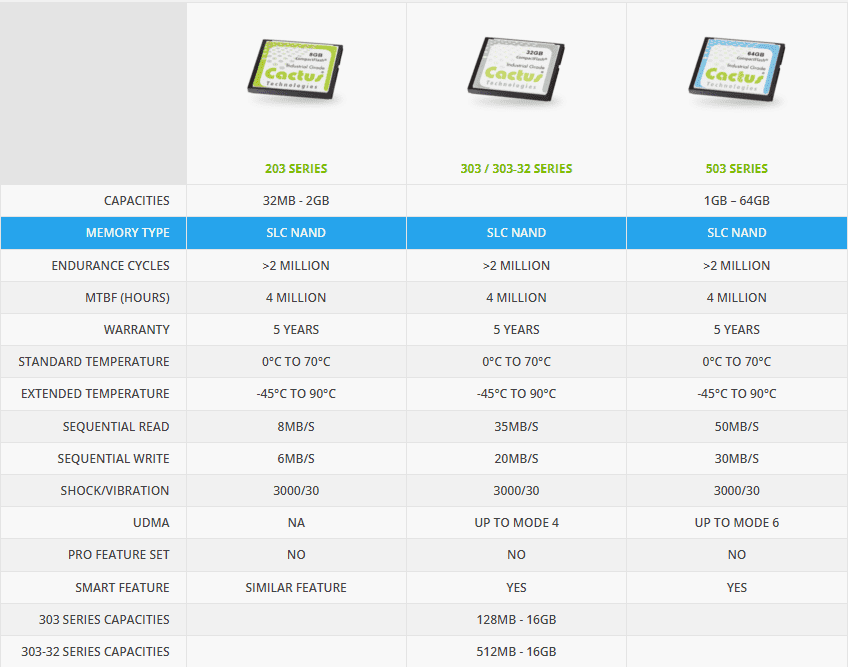
Task: Select the 50MB/S read speed cell
Action: (737, 426)
